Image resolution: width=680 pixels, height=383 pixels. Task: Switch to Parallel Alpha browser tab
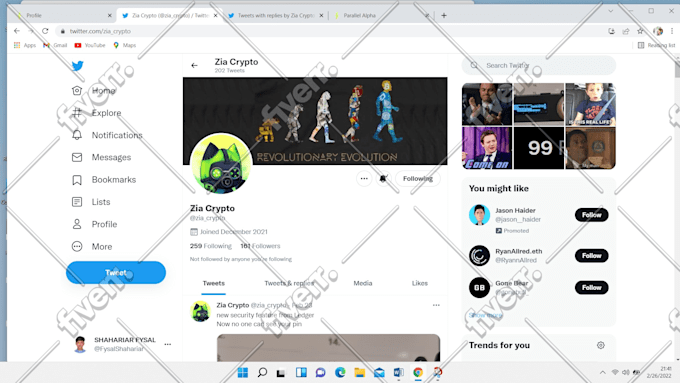(381, 15)
